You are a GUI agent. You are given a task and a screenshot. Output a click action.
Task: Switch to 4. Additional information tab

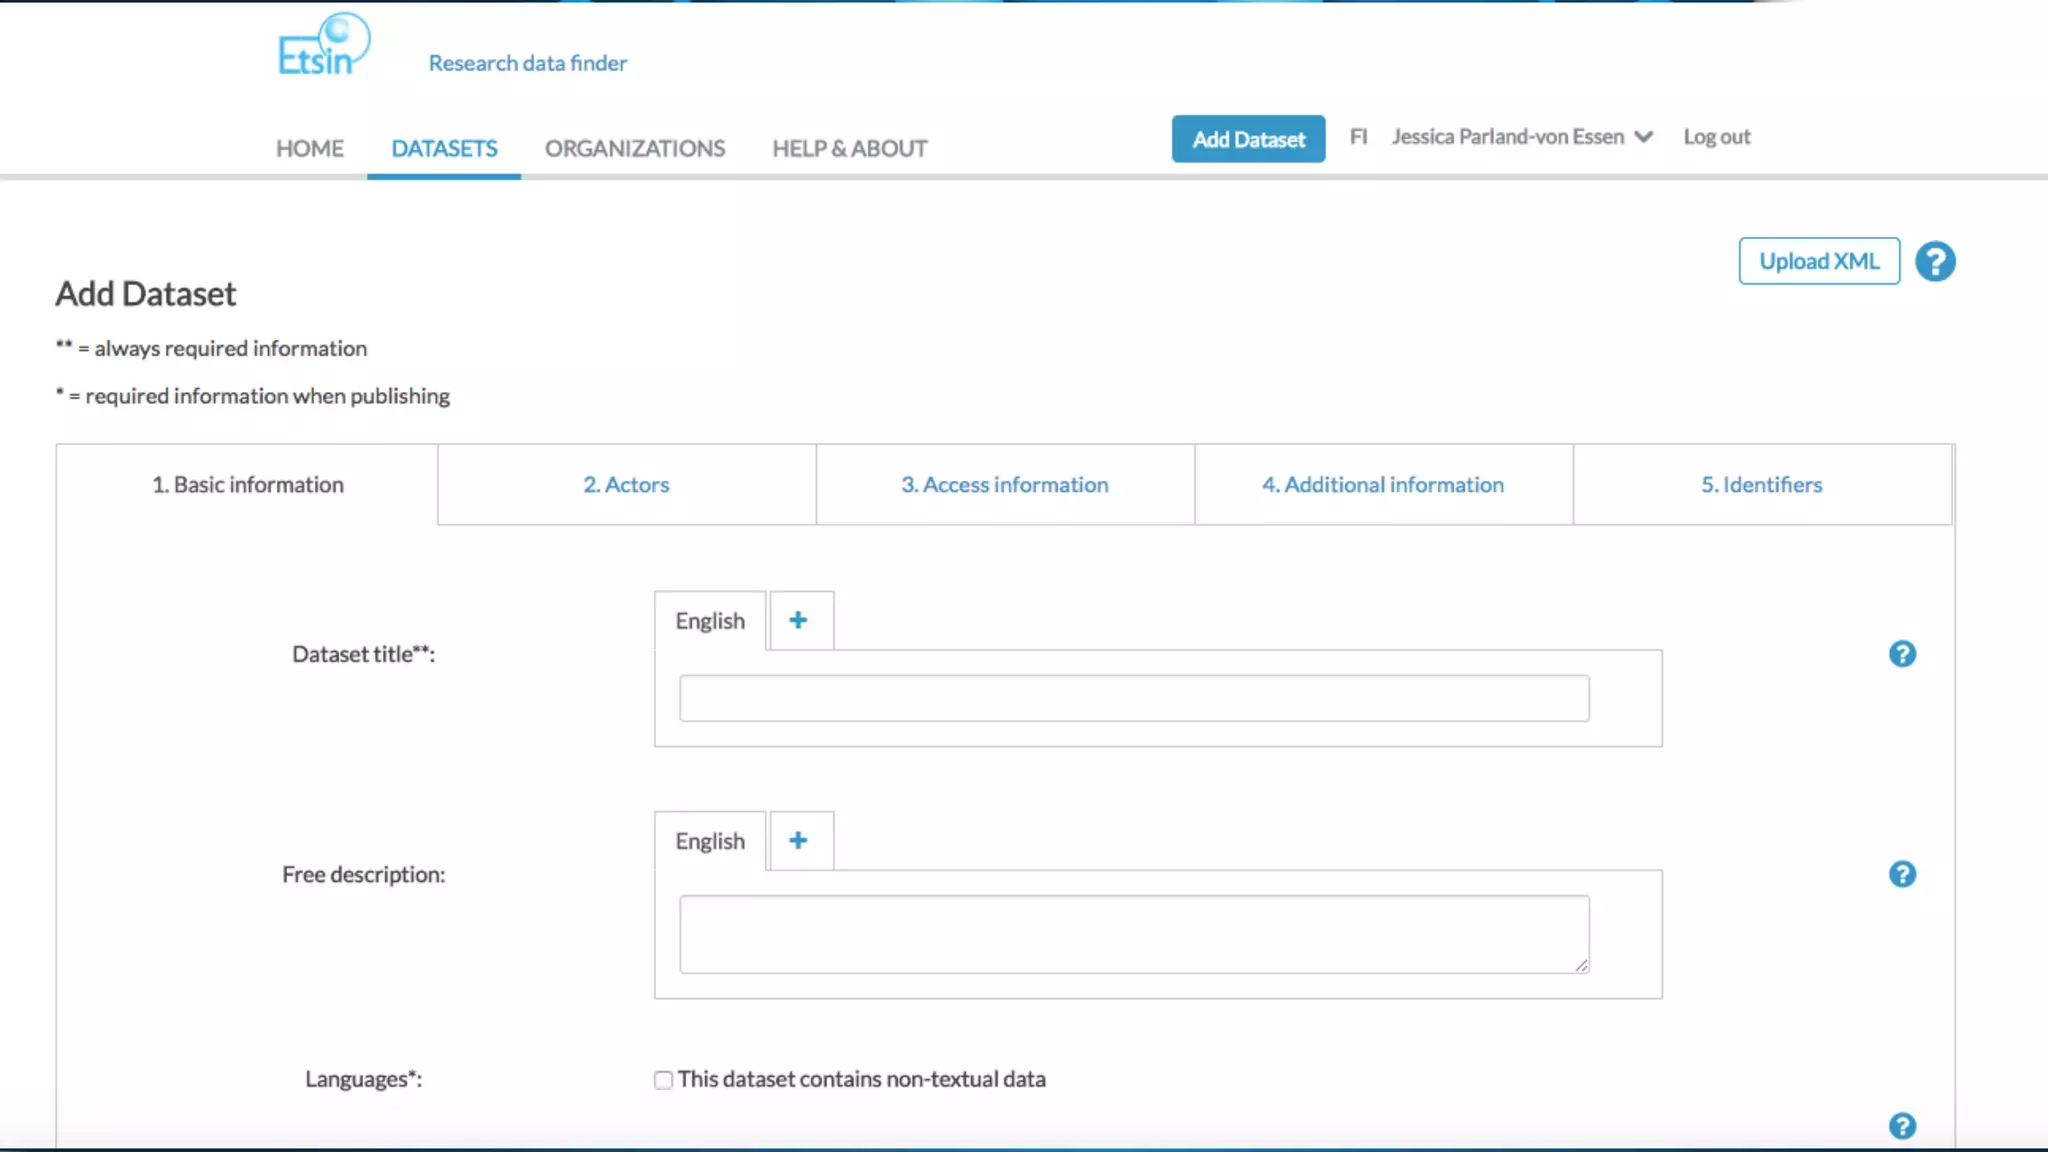click(1382, 485)
